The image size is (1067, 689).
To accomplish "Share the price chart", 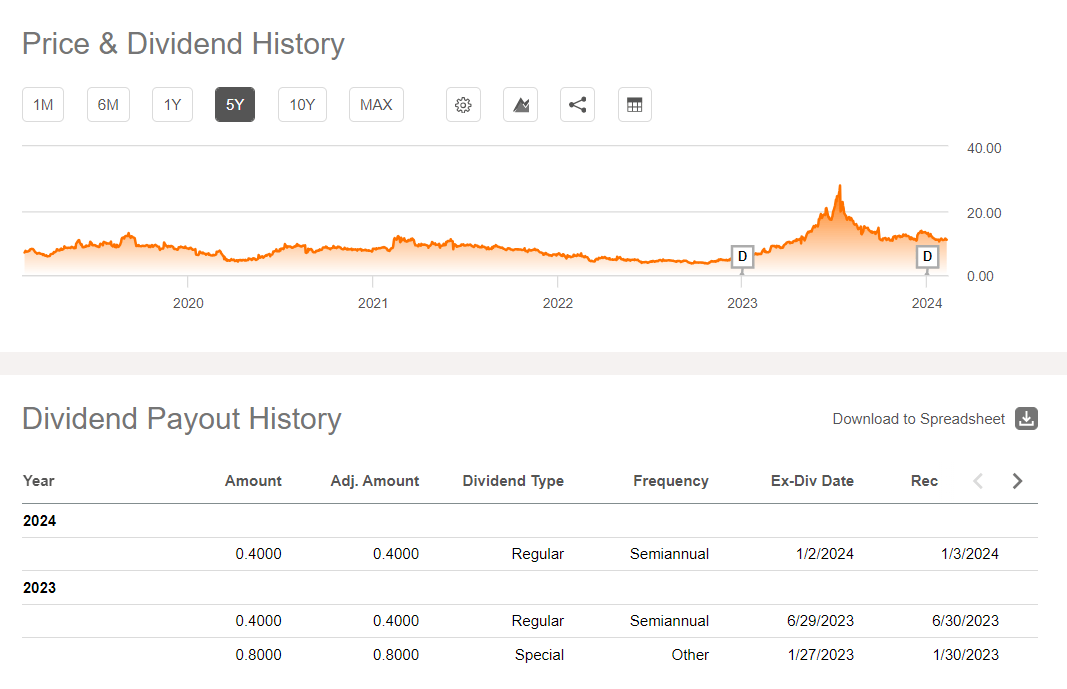I will [x=577, y=105].
